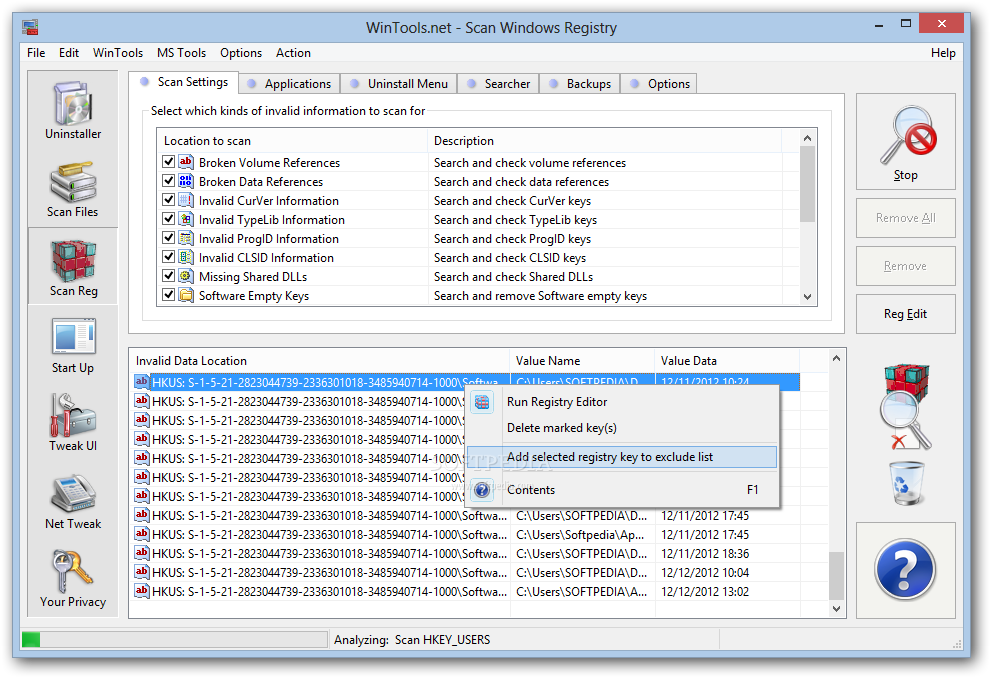The height and width of the screenshot is (678, 991).
Task: Click the Invalid CurVer Information row icon
Action: (186, 200)
